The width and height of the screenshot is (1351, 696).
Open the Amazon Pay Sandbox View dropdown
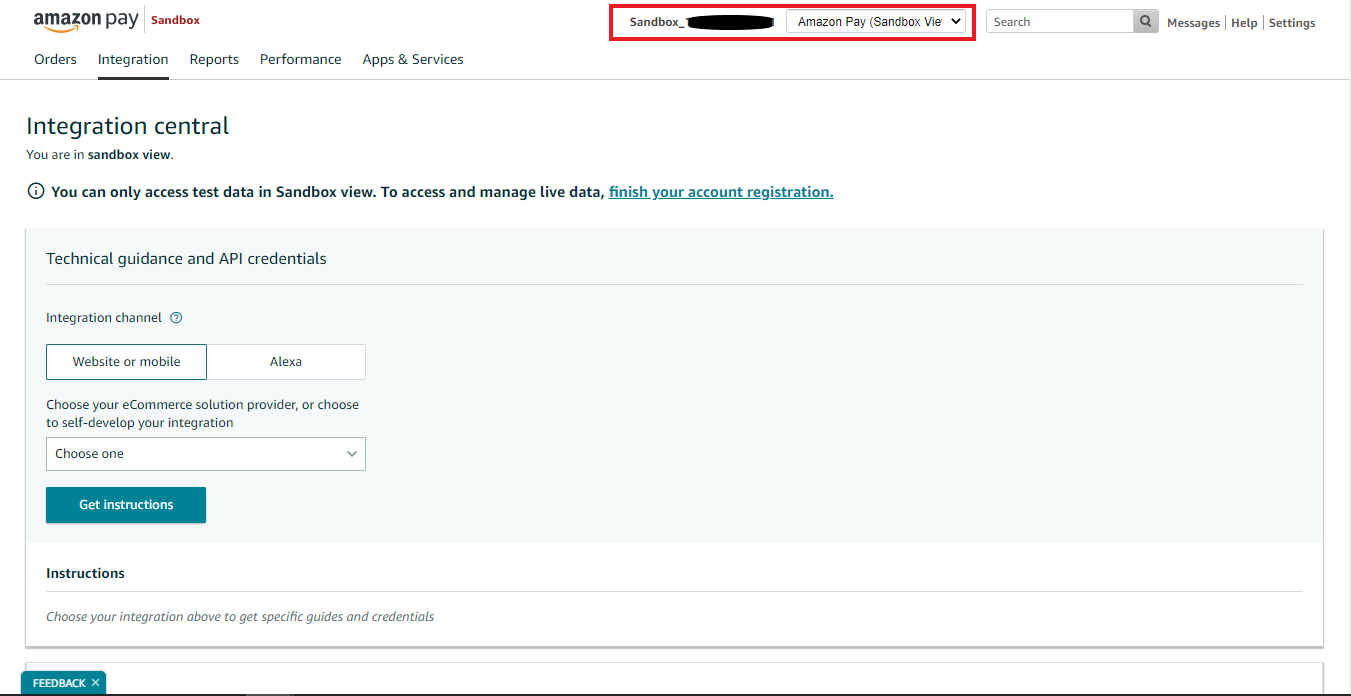[876, 21]
